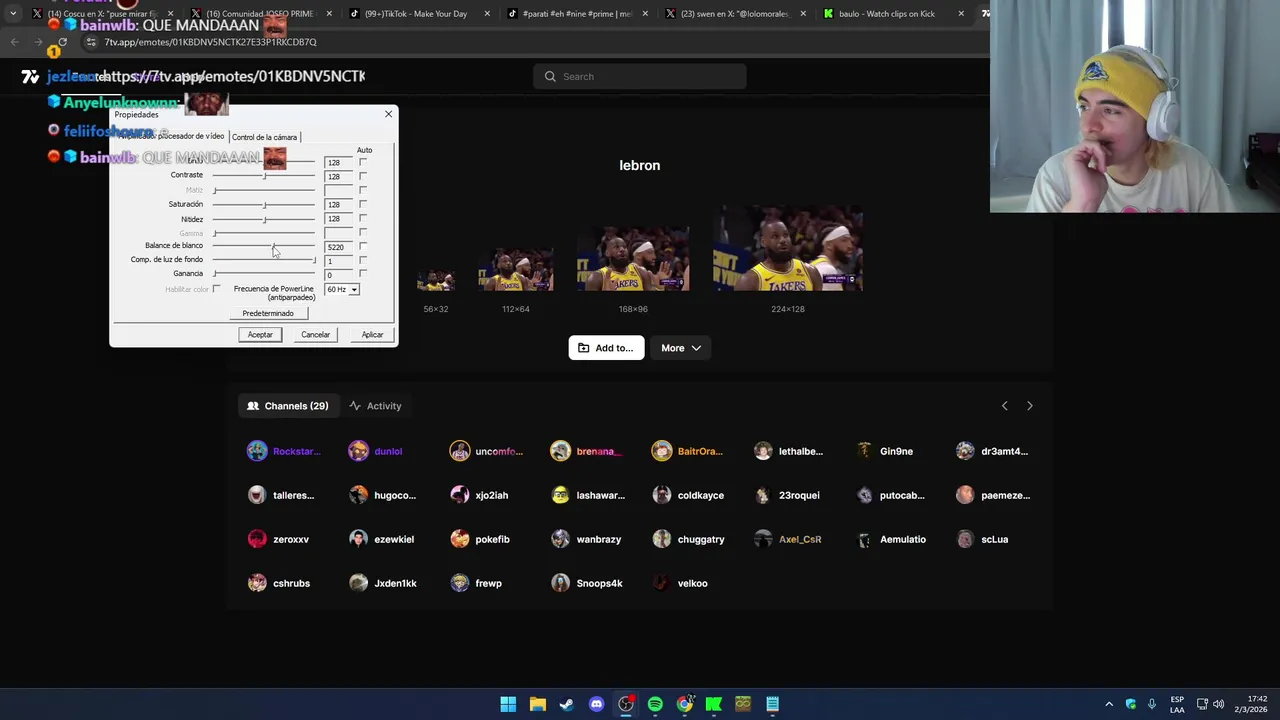Switch to Control de la cámara tab
Screen dimensions: 1280x720
click(x=264, y=137)
